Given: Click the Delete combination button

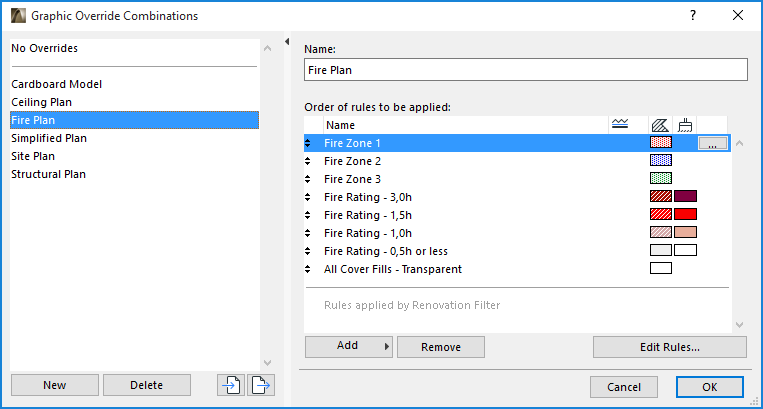Looking at the screenshot, I should (x=146, y=385).
